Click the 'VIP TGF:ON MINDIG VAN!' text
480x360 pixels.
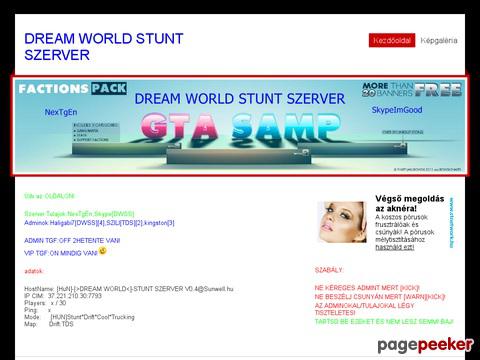pos(61,253)
